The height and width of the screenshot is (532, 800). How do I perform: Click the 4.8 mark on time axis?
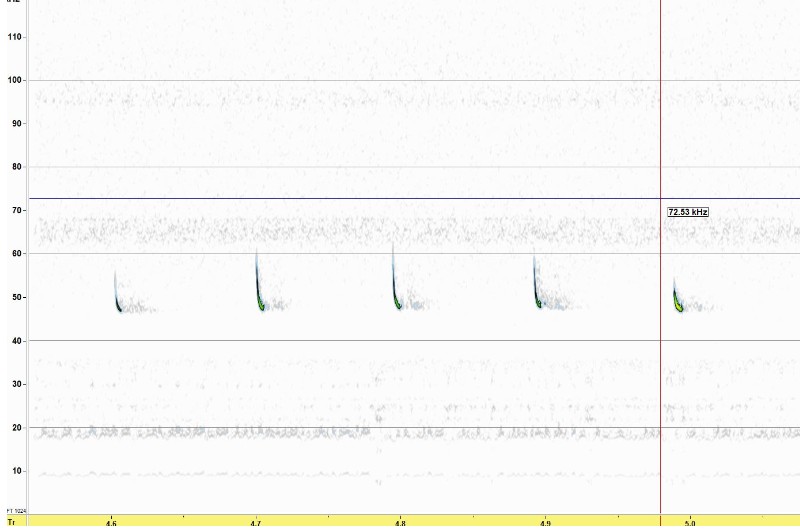tap(400, 523)
